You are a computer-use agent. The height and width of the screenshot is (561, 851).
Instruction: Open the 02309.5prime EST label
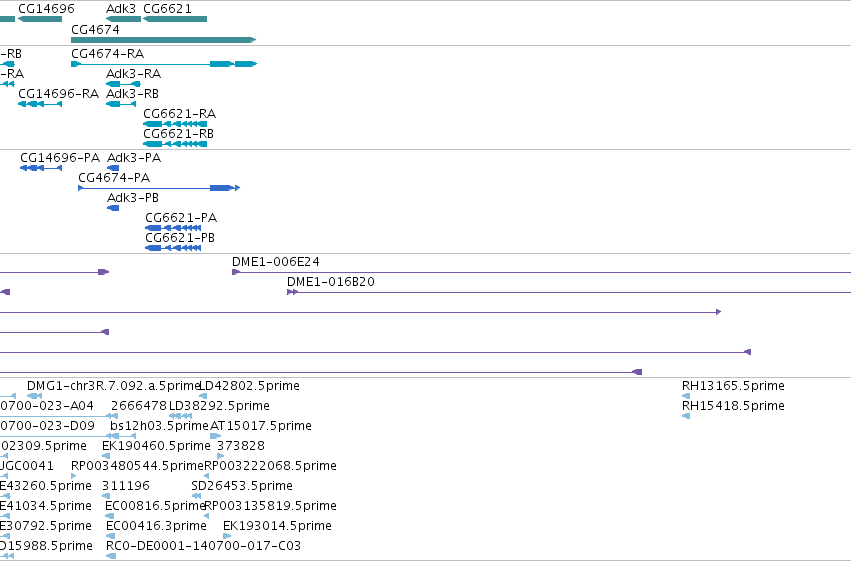coord(43,446)
